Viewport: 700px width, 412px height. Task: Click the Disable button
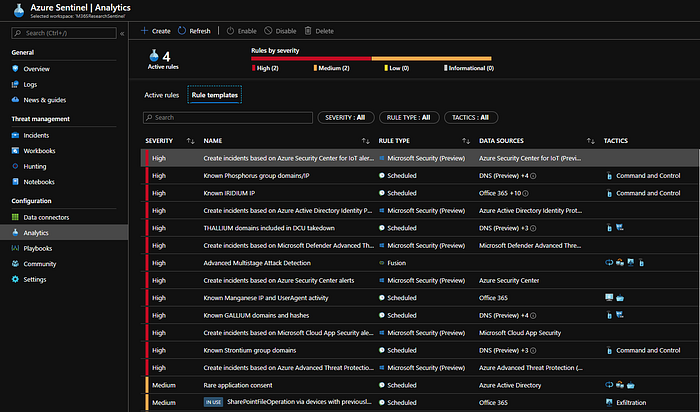[x=280, y=31]
